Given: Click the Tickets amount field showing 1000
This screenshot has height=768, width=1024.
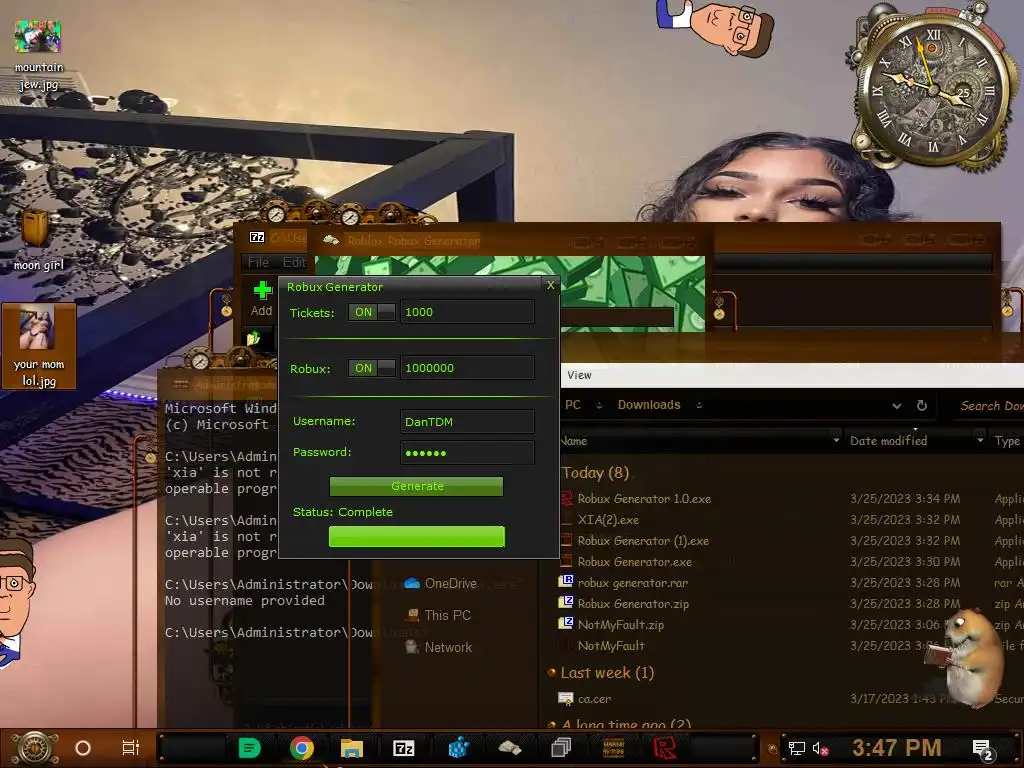Looking at the screenshot, I should point(468,312).
